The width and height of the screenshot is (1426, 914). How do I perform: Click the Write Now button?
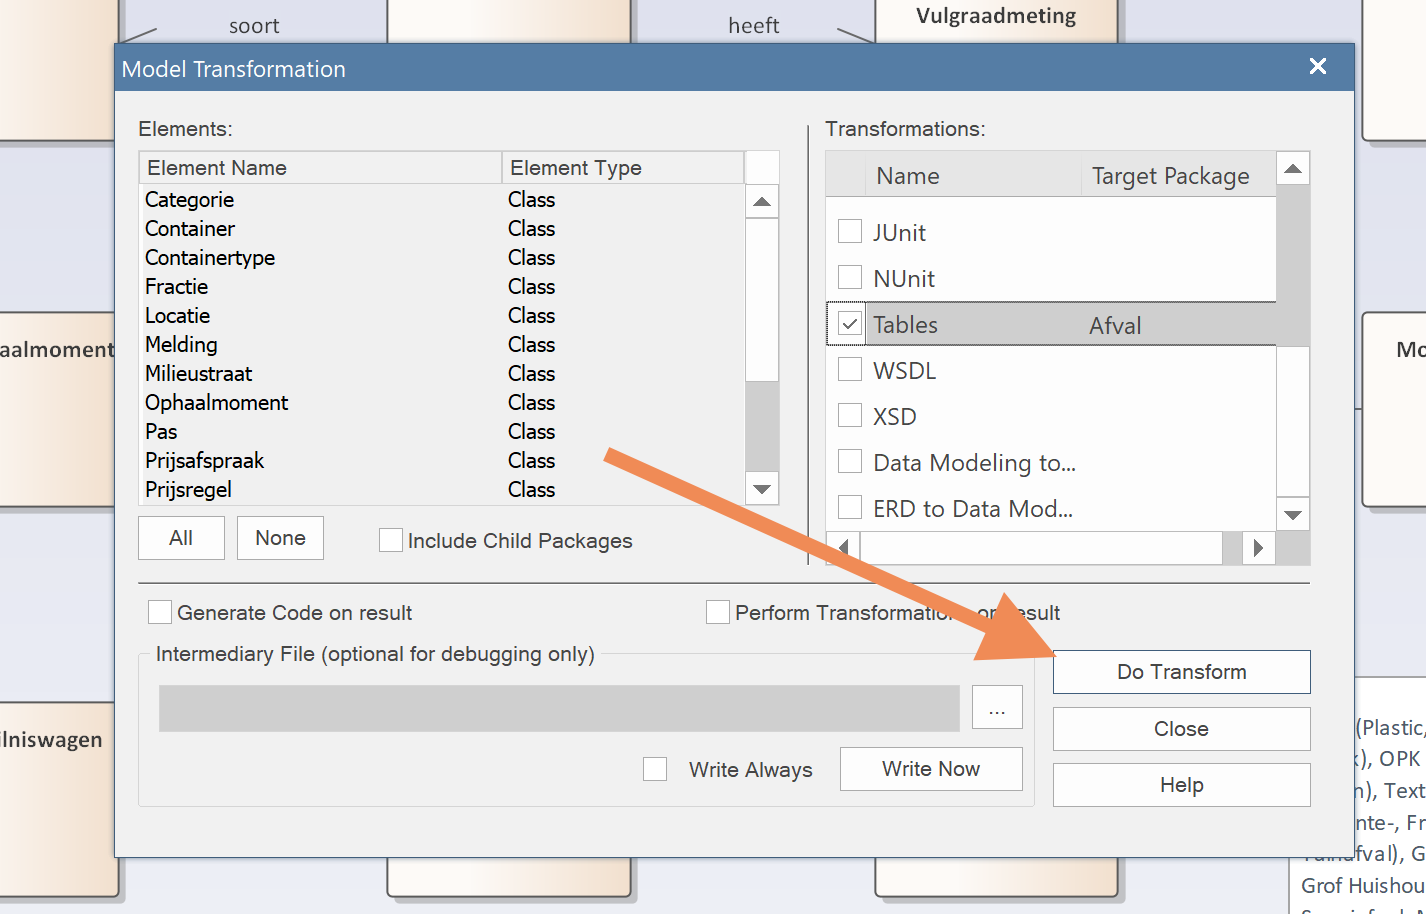click(930, 769)
